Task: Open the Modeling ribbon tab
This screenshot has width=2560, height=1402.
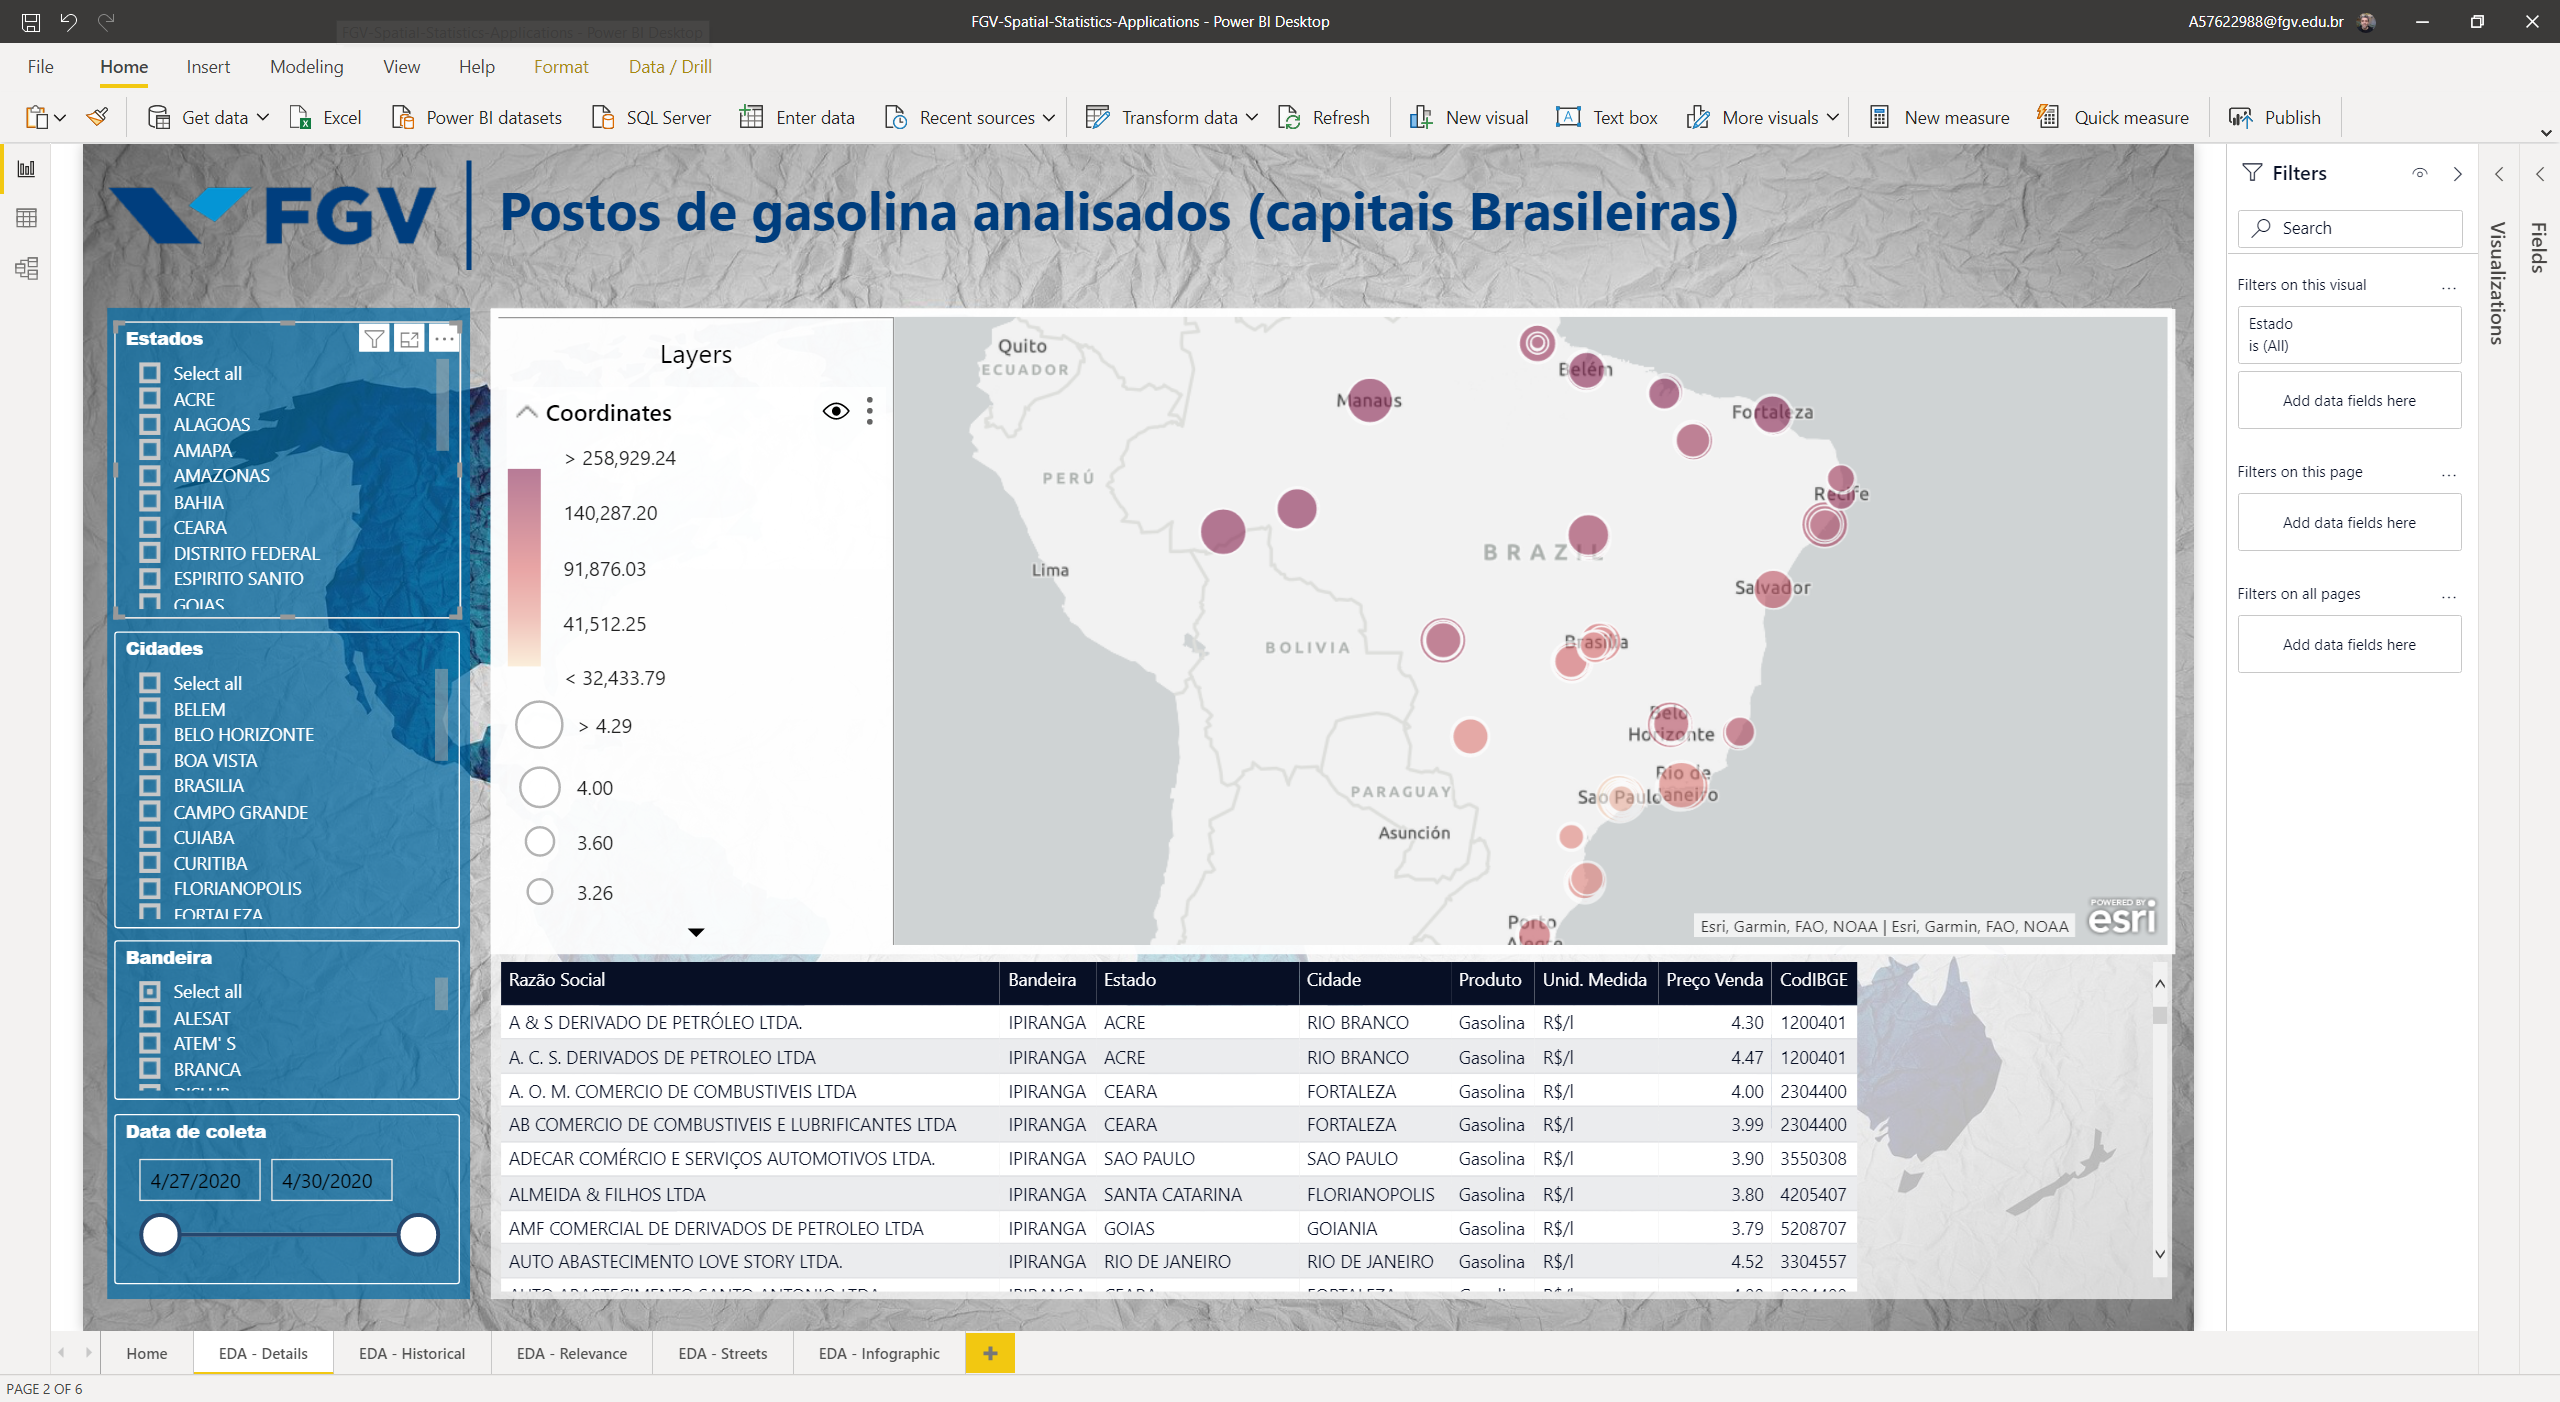Action: pos(306,67)
